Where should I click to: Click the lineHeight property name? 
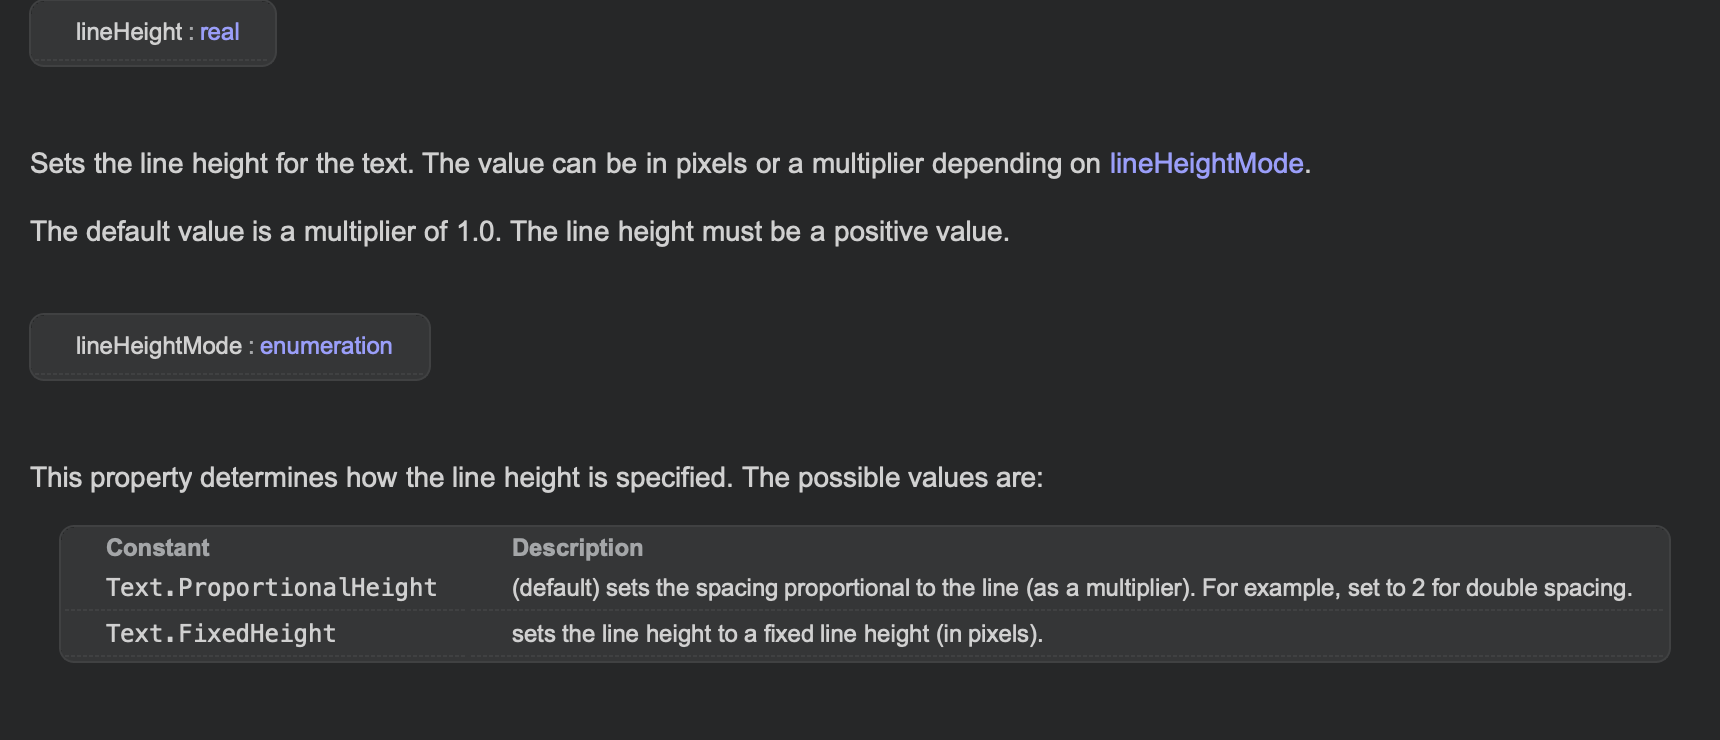click(129, 32)
